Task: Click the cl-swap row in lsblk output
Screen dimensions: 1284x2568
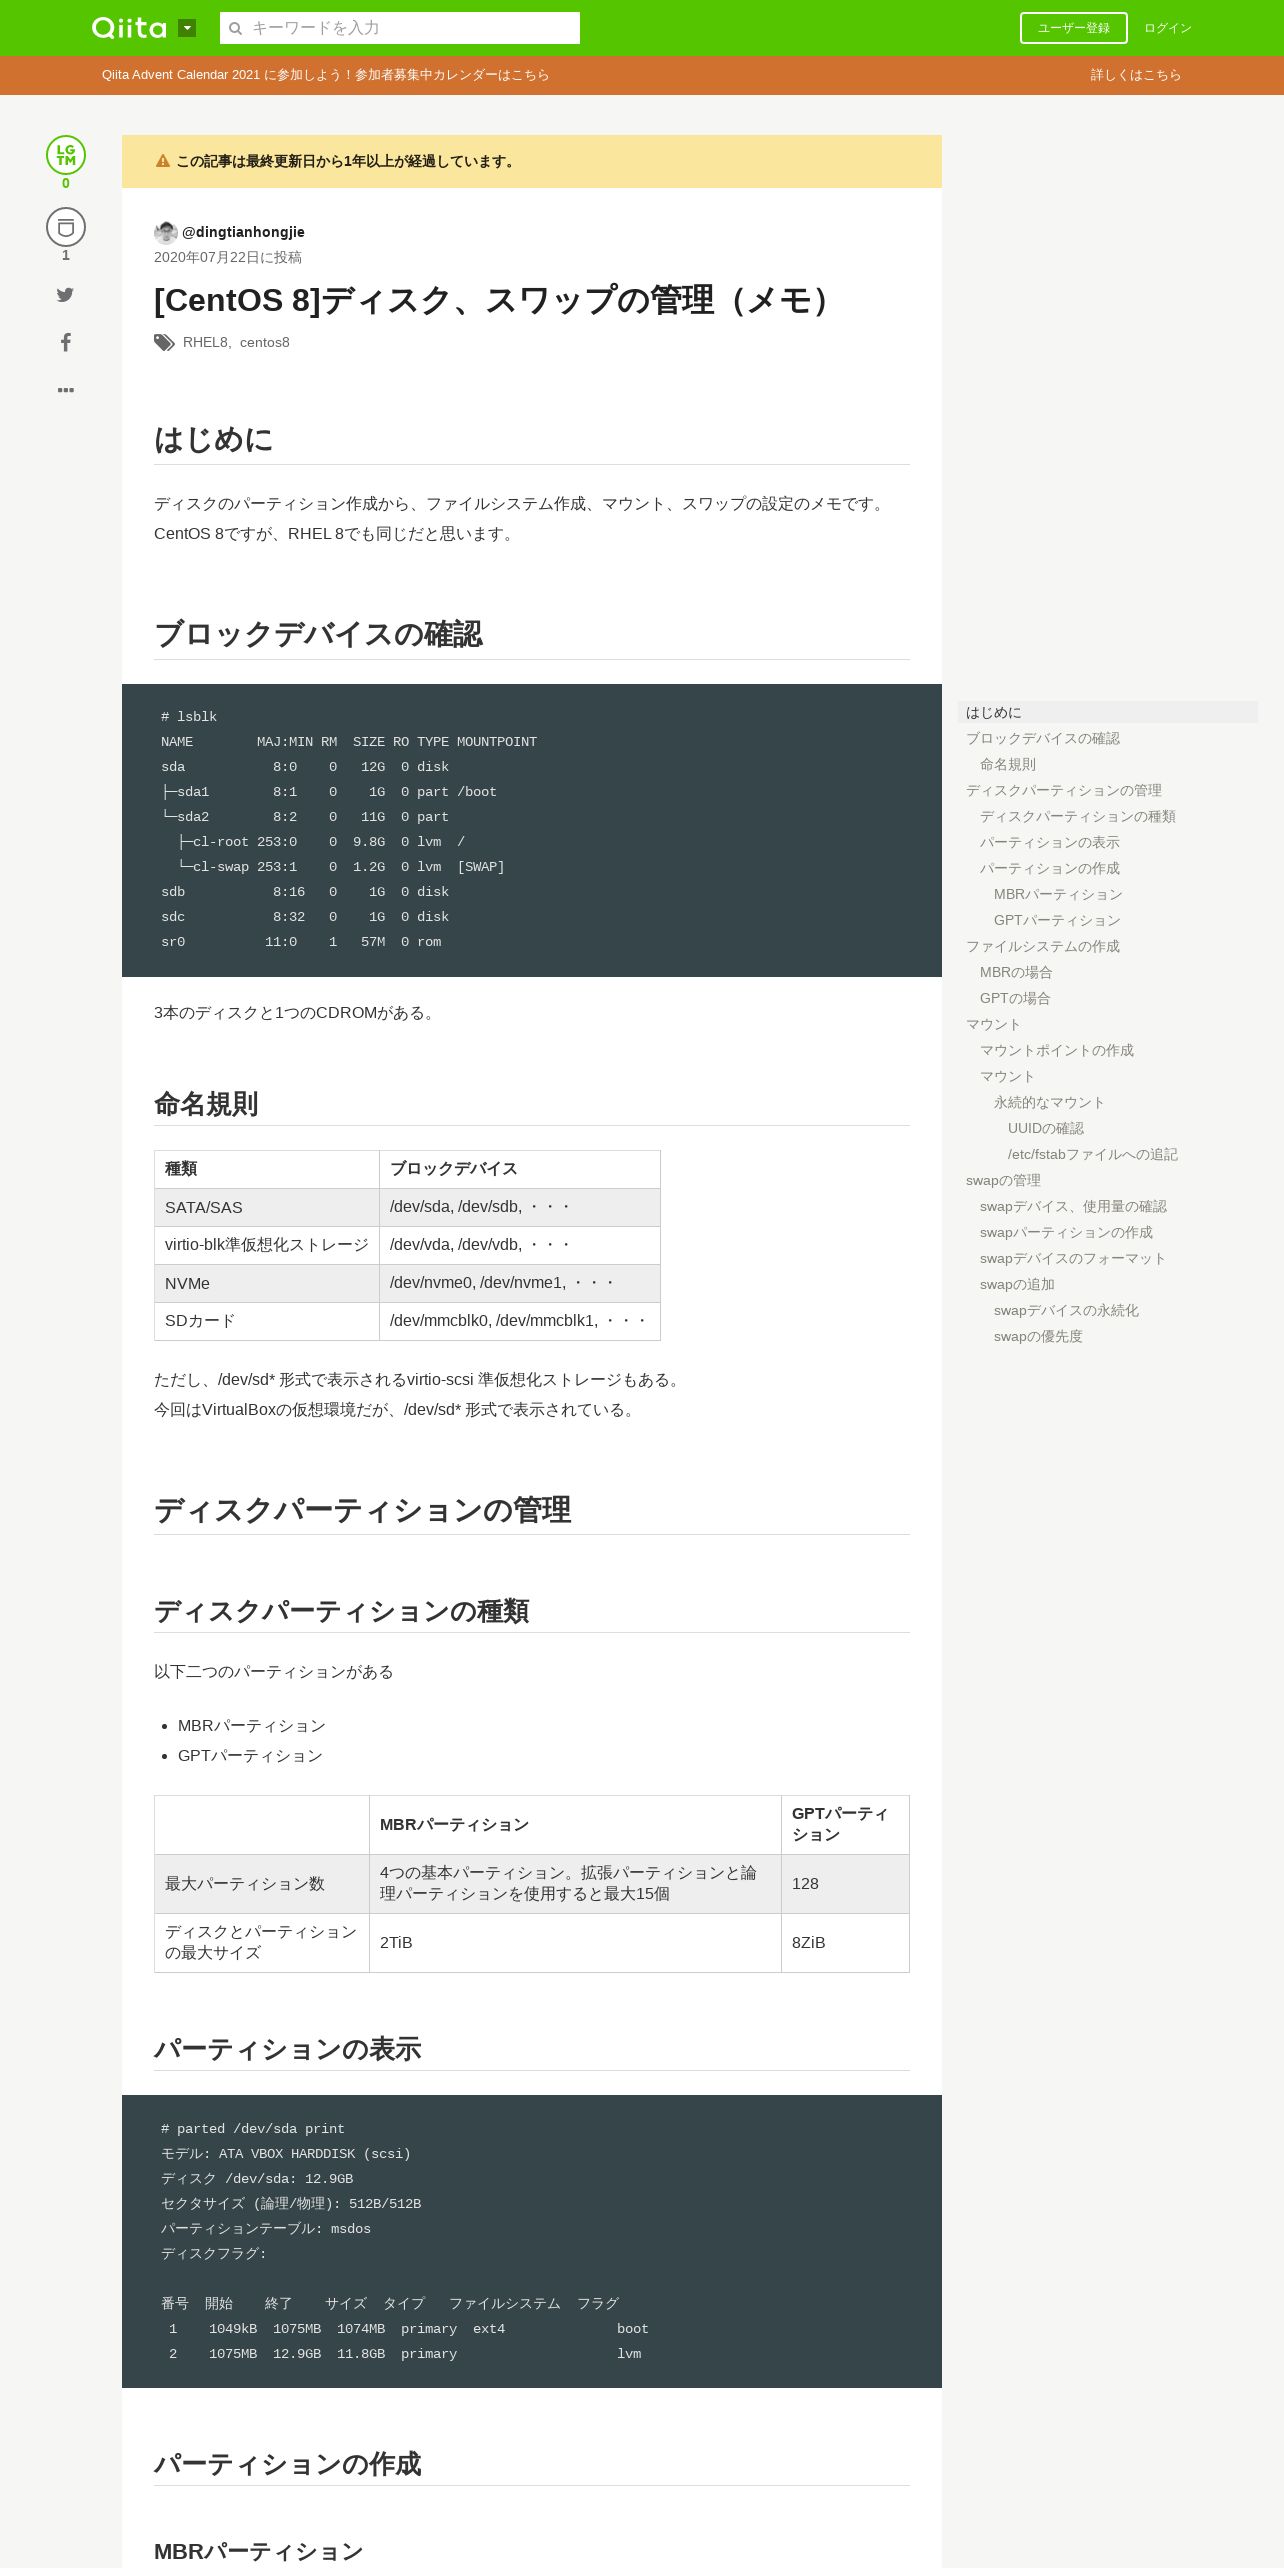Action: [333, 867]
